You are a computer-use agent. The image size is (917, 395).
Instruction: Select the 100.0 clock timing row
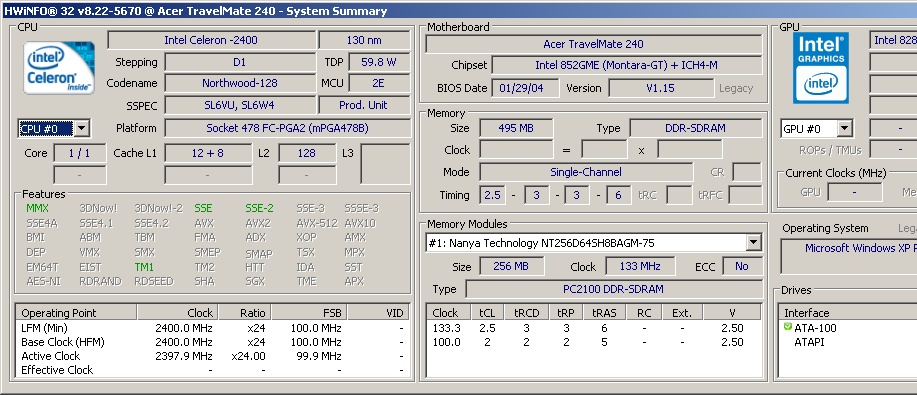click(x=594, y=342)
